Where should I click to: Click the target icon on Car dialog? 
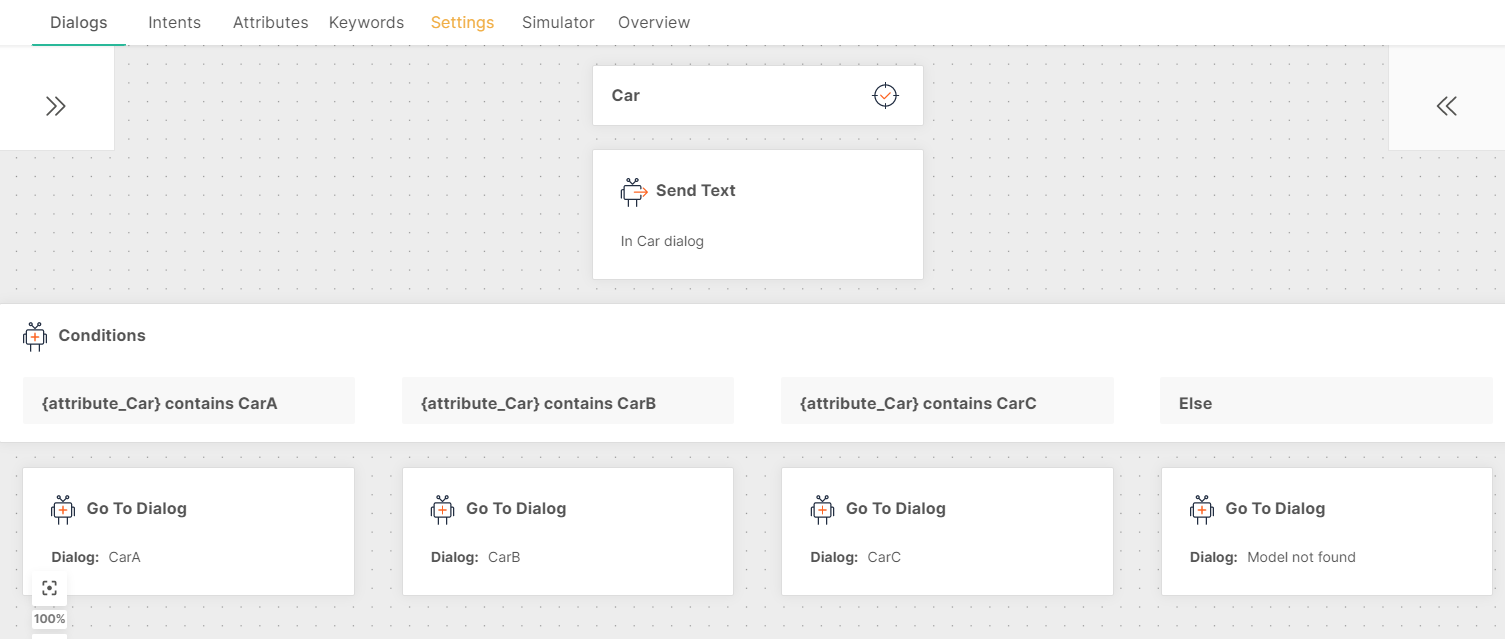coord(885,96)
